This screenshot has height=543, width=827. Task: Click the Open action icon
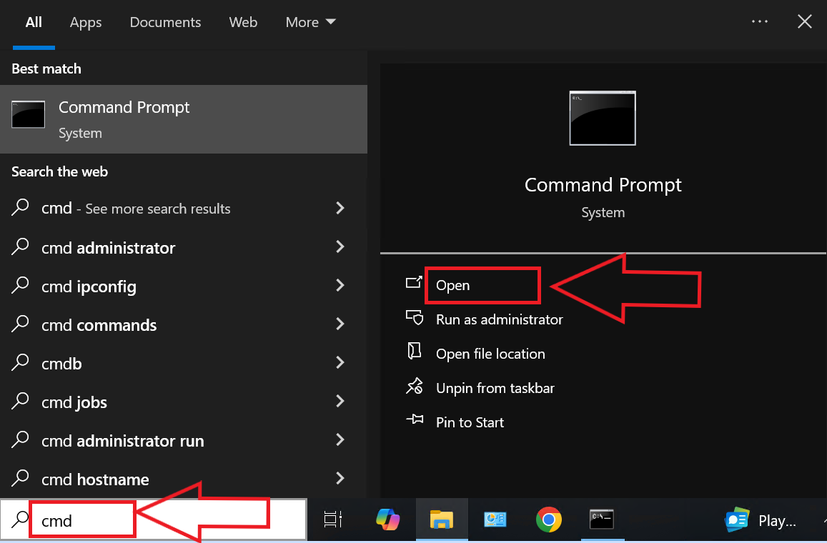coord(414,283)
